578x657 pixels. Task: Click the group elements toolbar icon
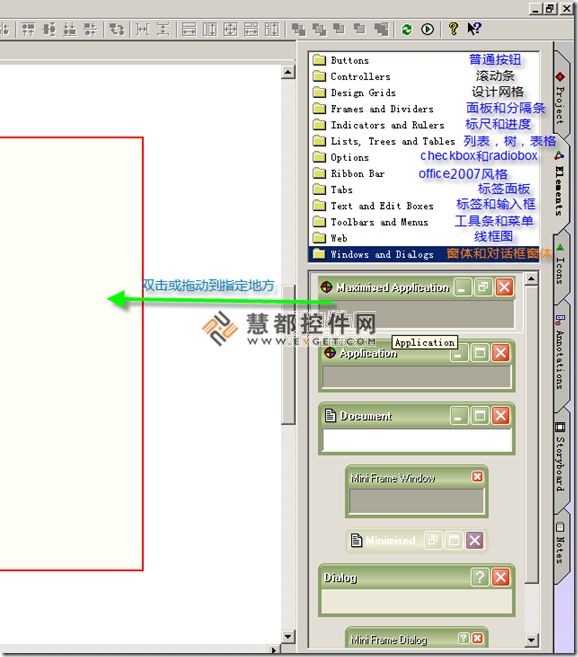(381, 29)
